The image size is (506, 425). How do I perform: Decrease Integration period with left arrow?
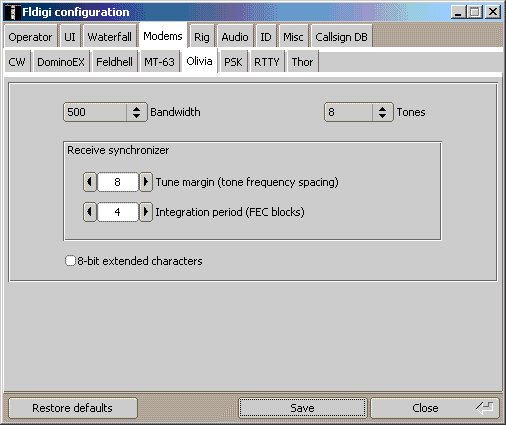click(x=90, y=212)
